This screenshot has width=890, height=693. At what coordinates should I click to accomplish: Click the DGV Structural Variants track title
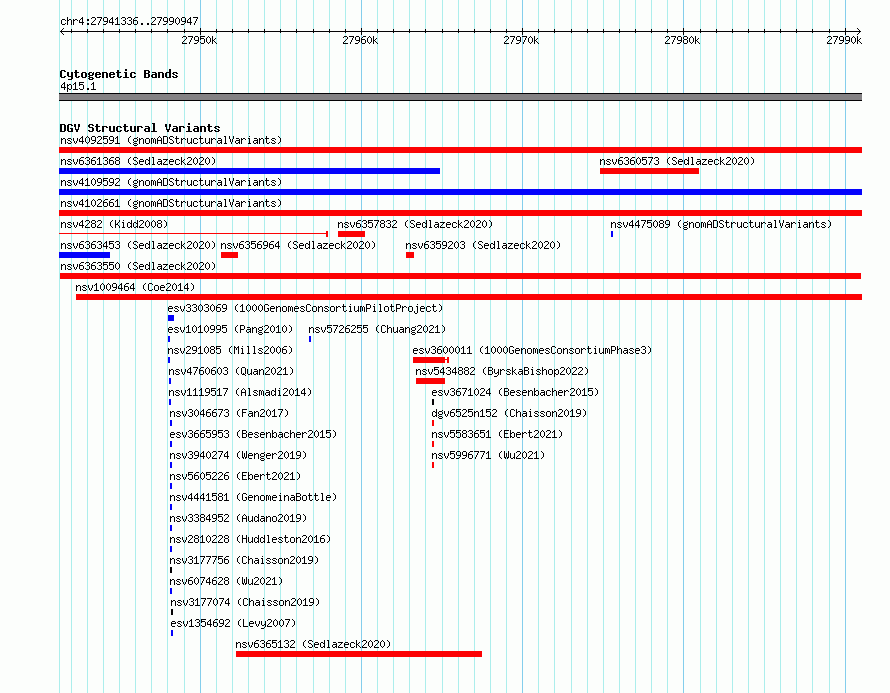click(x=140, y=128)
